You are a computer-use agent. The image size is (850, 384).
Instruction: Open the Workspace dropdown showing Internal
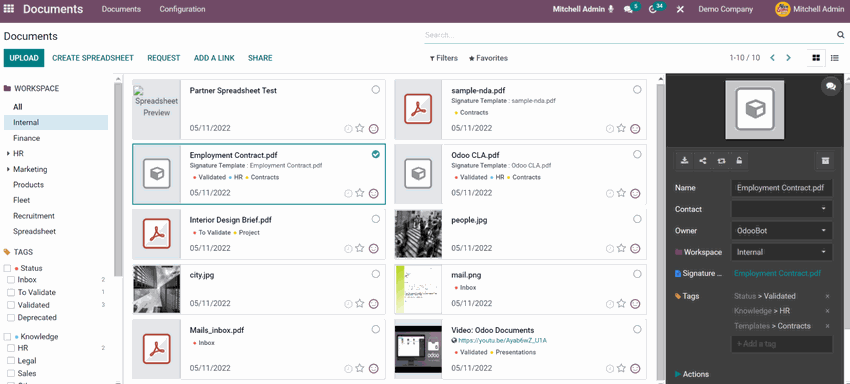point(781,252)
